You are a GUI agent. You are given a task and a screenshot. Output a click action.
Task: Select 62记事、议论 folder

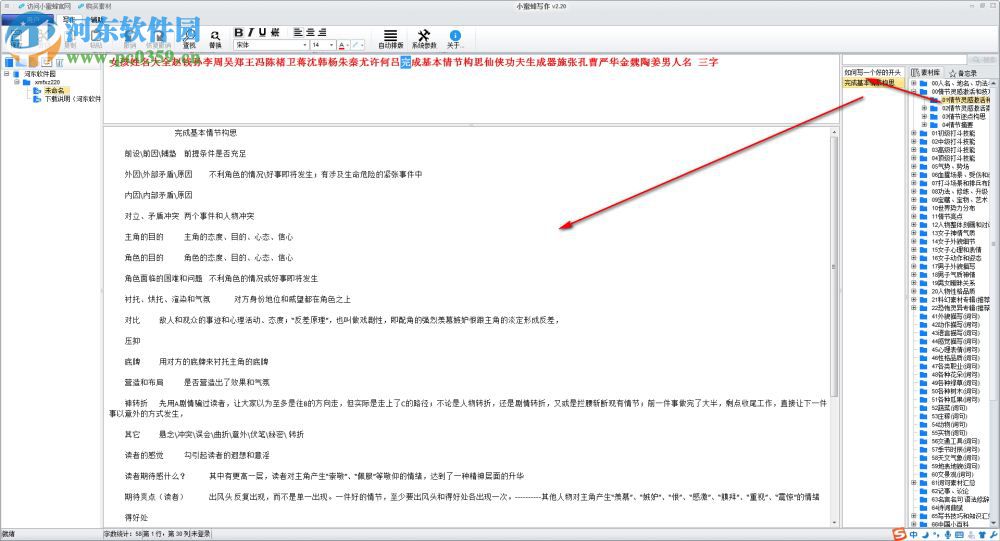pyautogui.click(x=950, y=491)
